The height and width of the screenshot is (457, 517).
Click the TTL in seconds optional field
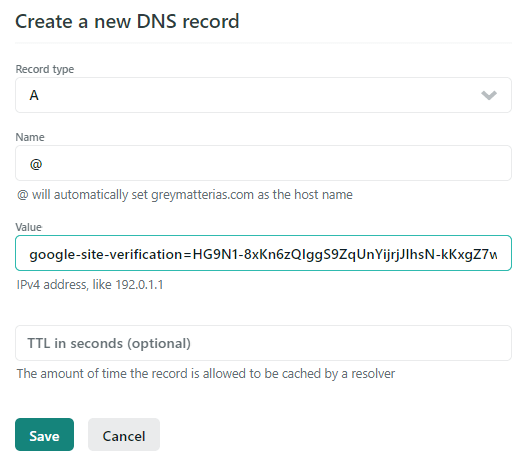click(x=263, y=343)
